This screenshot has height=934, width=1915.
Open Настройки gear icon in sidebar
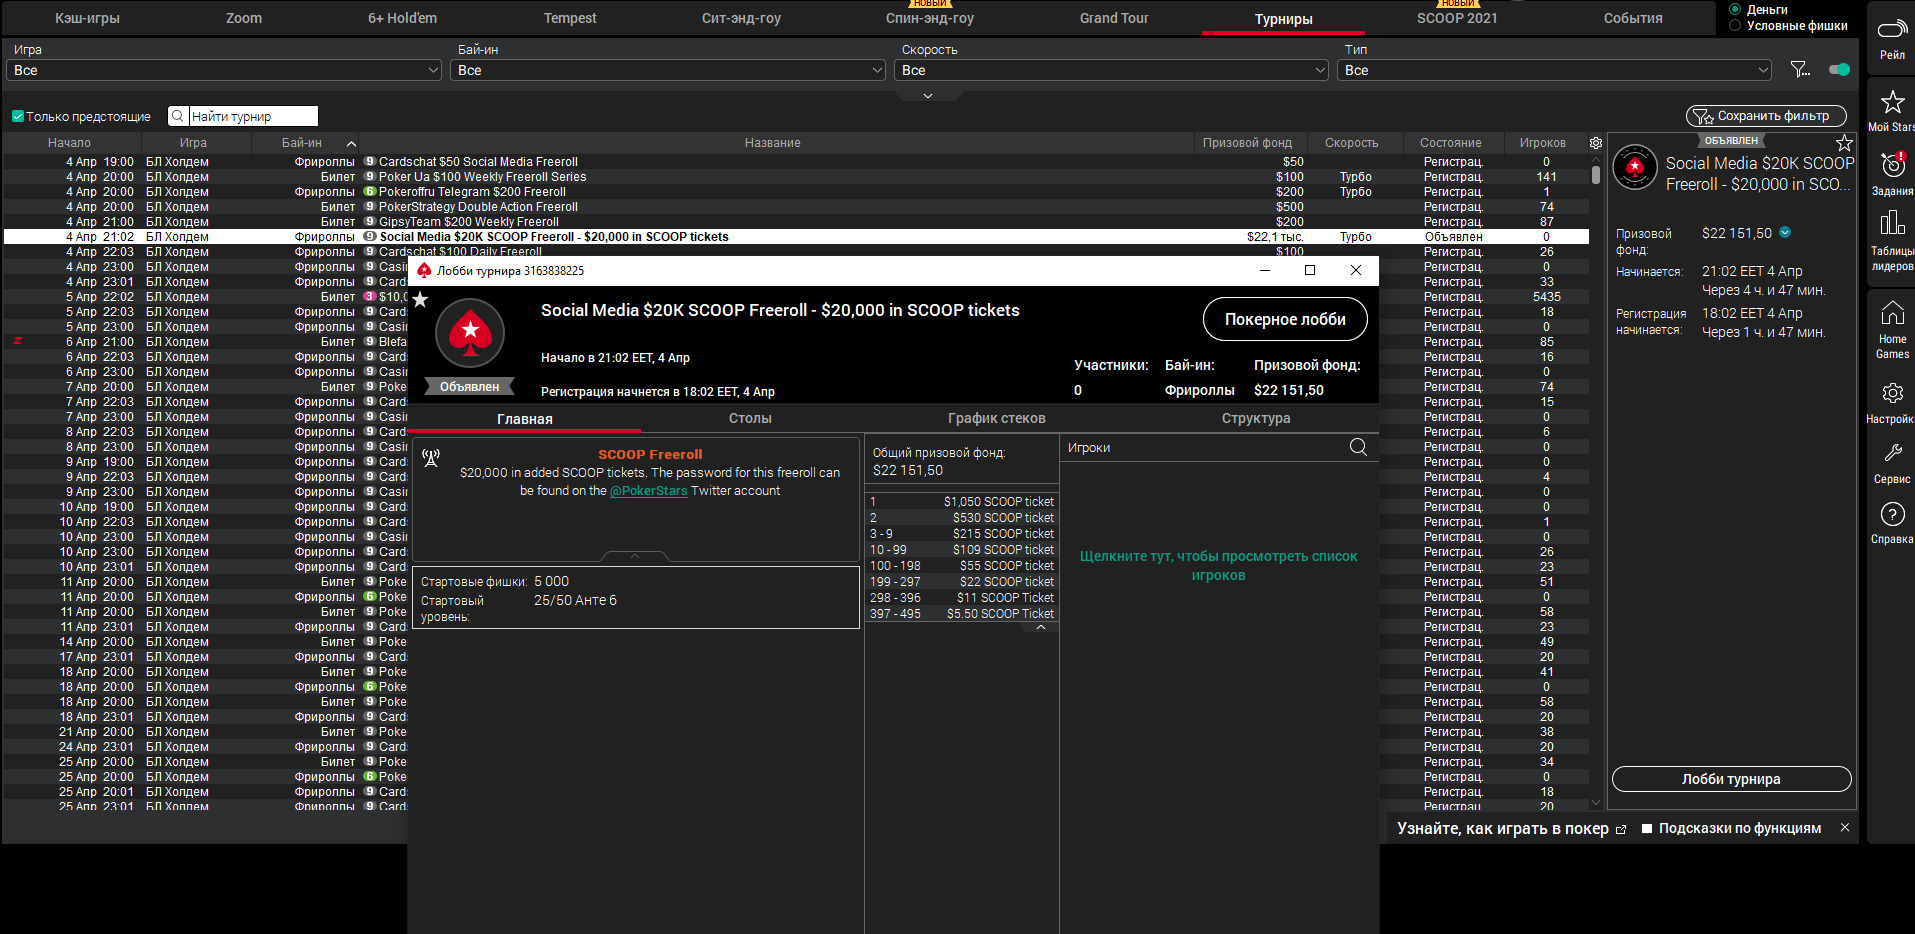(x=1892, y=393)
